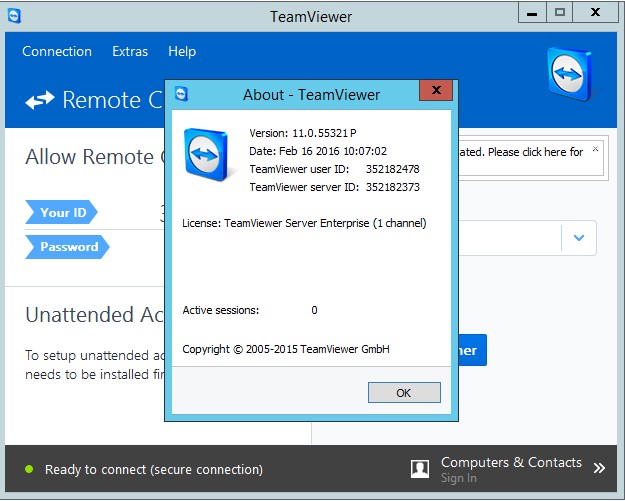This screenshot has width=625, height=501.
Task: Click the Date: Feb 16 2016 10:07:02 text
Action: coord(318,151)
